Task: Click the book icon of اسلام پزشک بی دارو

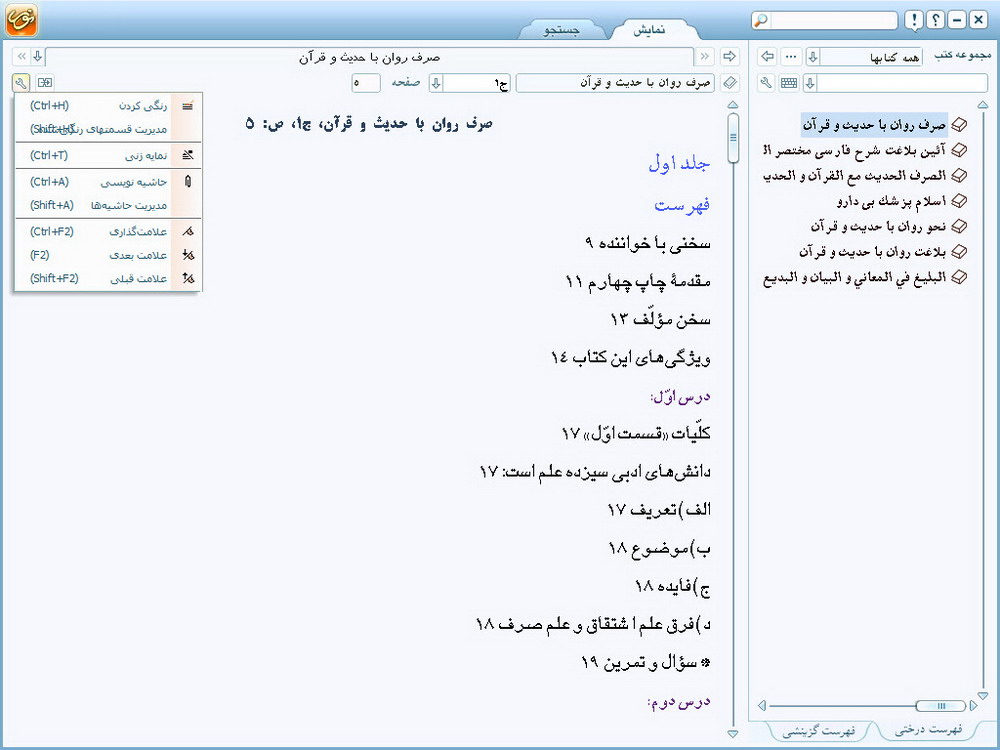Action: pyautogui.click(x=959, y=201)
